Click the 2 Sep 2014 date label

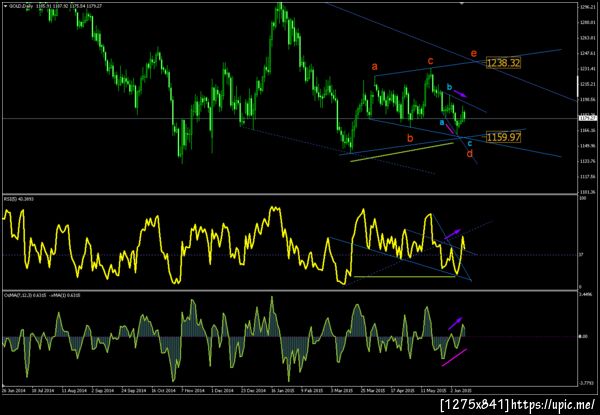(103, 391)
